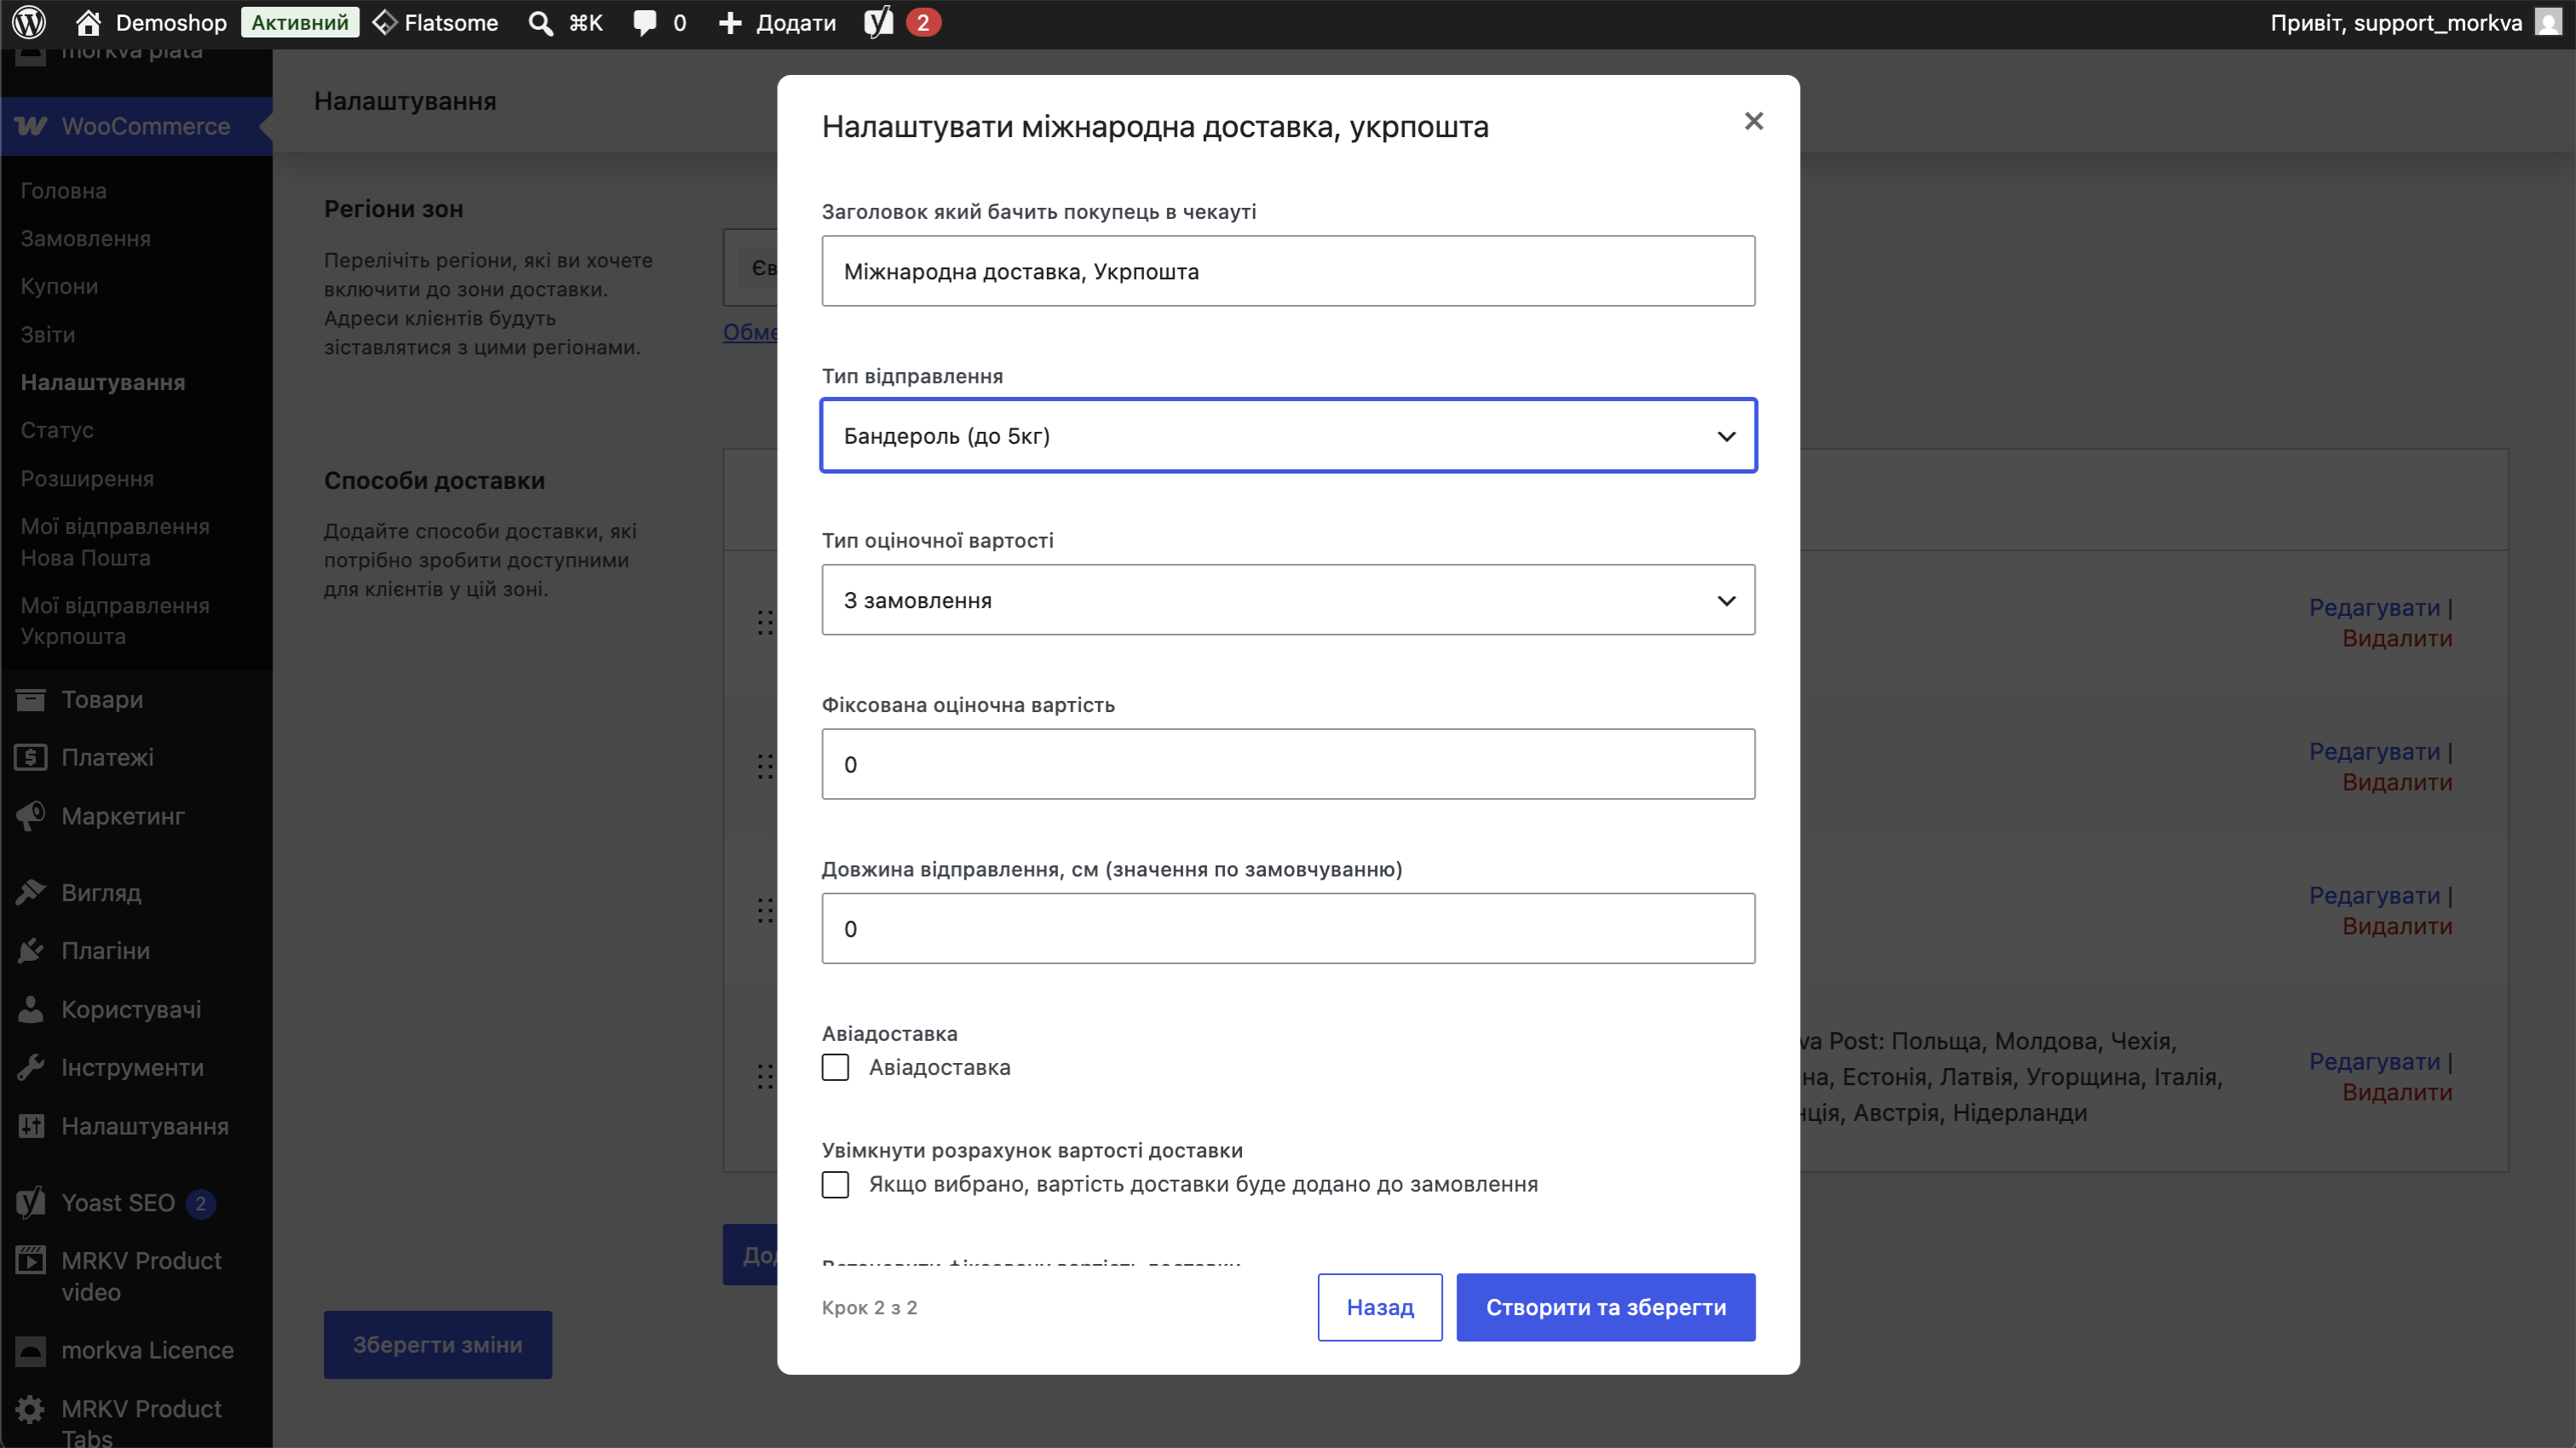Go to Замовлення in the sidebar
Image resolution: width=2576 pixels, height=1448 pixels.
pyautogui.click(x=86, y=238)
